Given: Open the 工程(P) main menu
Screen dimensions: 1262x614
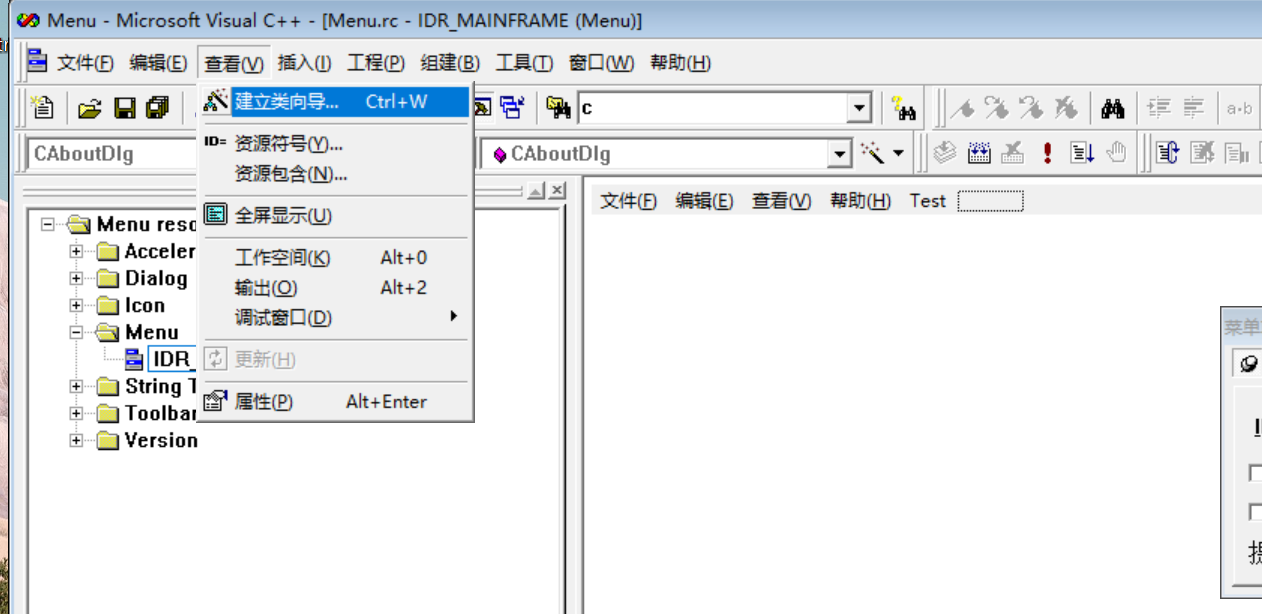Looking at the screenshot, I should pyautogui.click(x=376, y=63).
